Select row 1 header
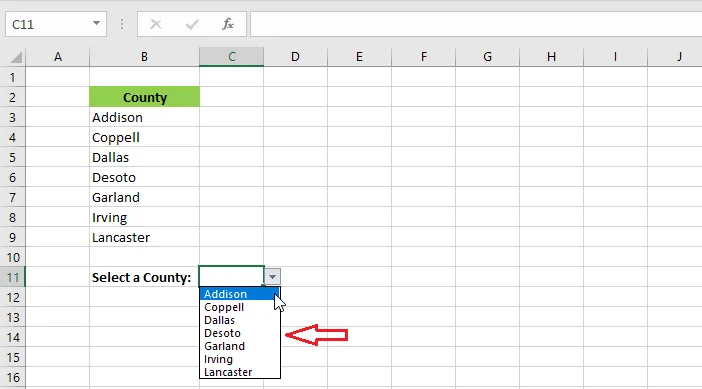This screenshot has height=389, width=702. tap(13, 77)
